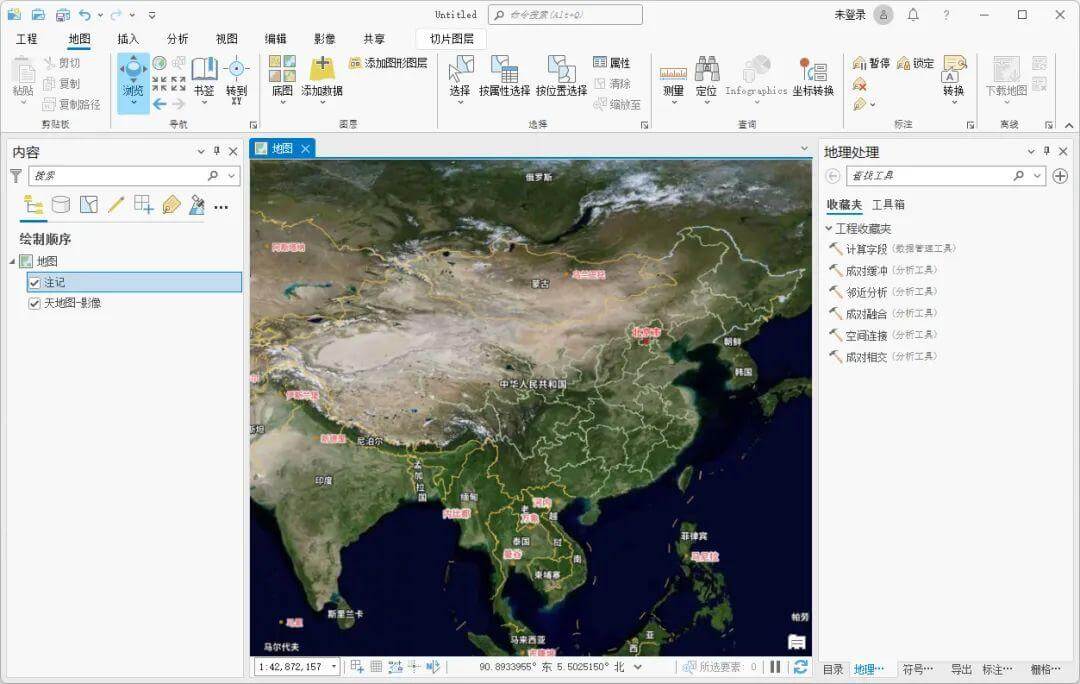Pause map drawing in the status bar

(777, 665)
